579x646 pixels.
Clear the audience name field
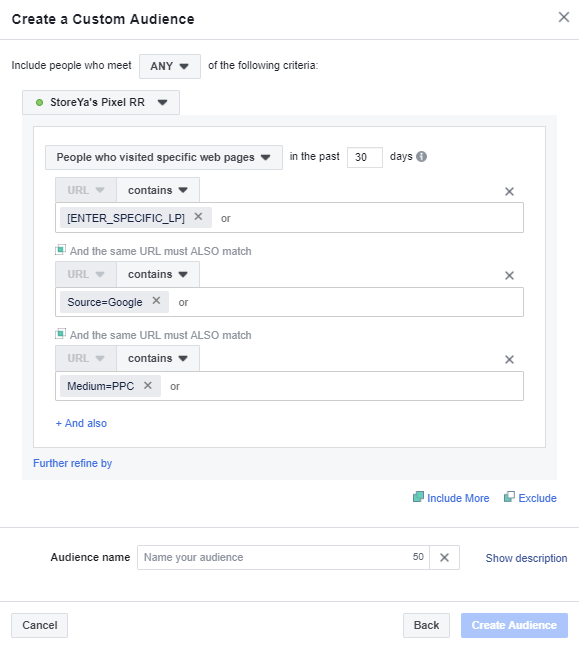click(x=444, y=557)
